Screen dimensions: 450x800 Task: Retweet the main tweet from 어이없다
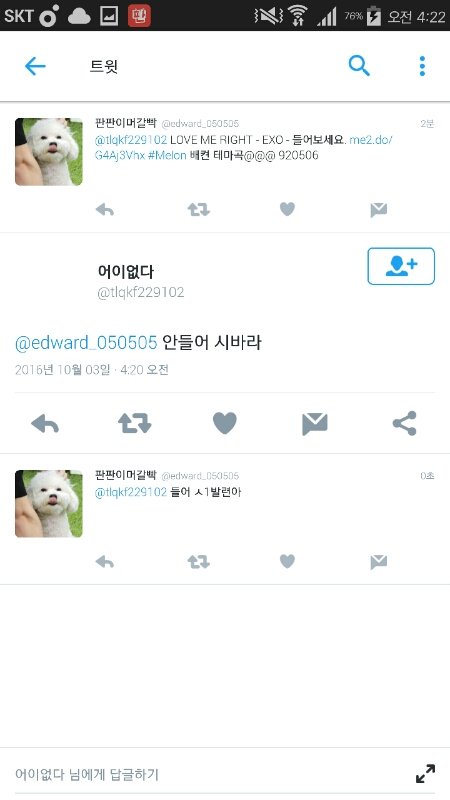tap(135, 423)
